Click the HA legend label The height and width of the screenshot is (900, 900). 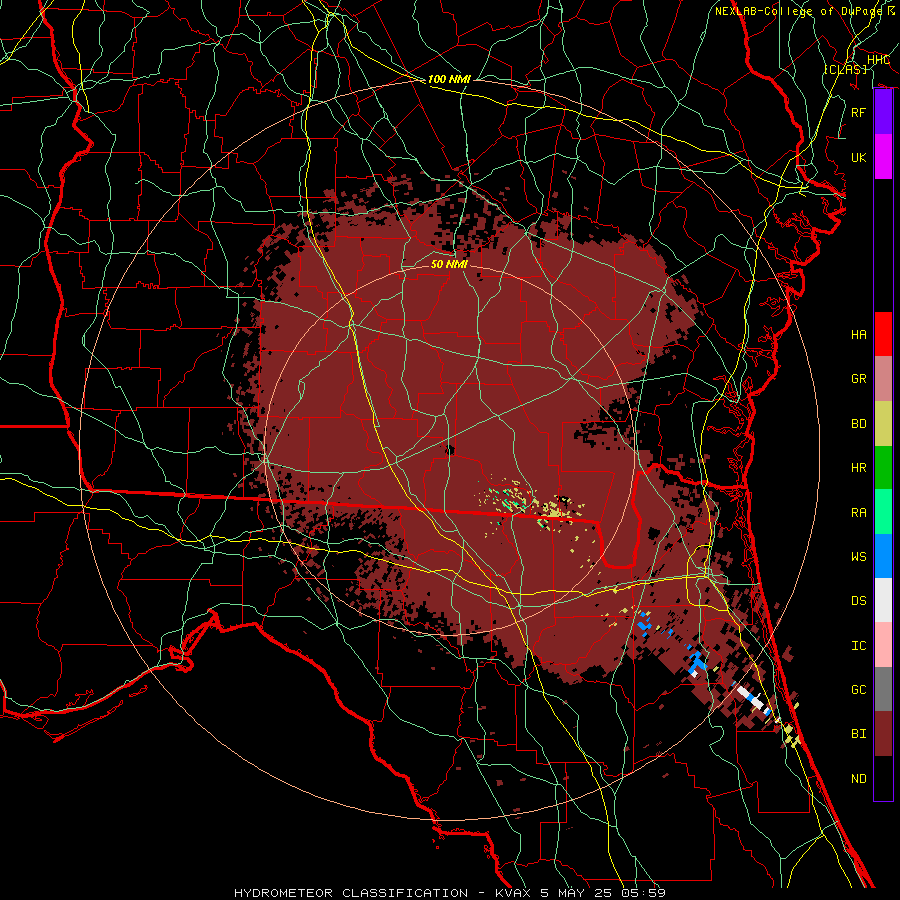pos(859,335)
